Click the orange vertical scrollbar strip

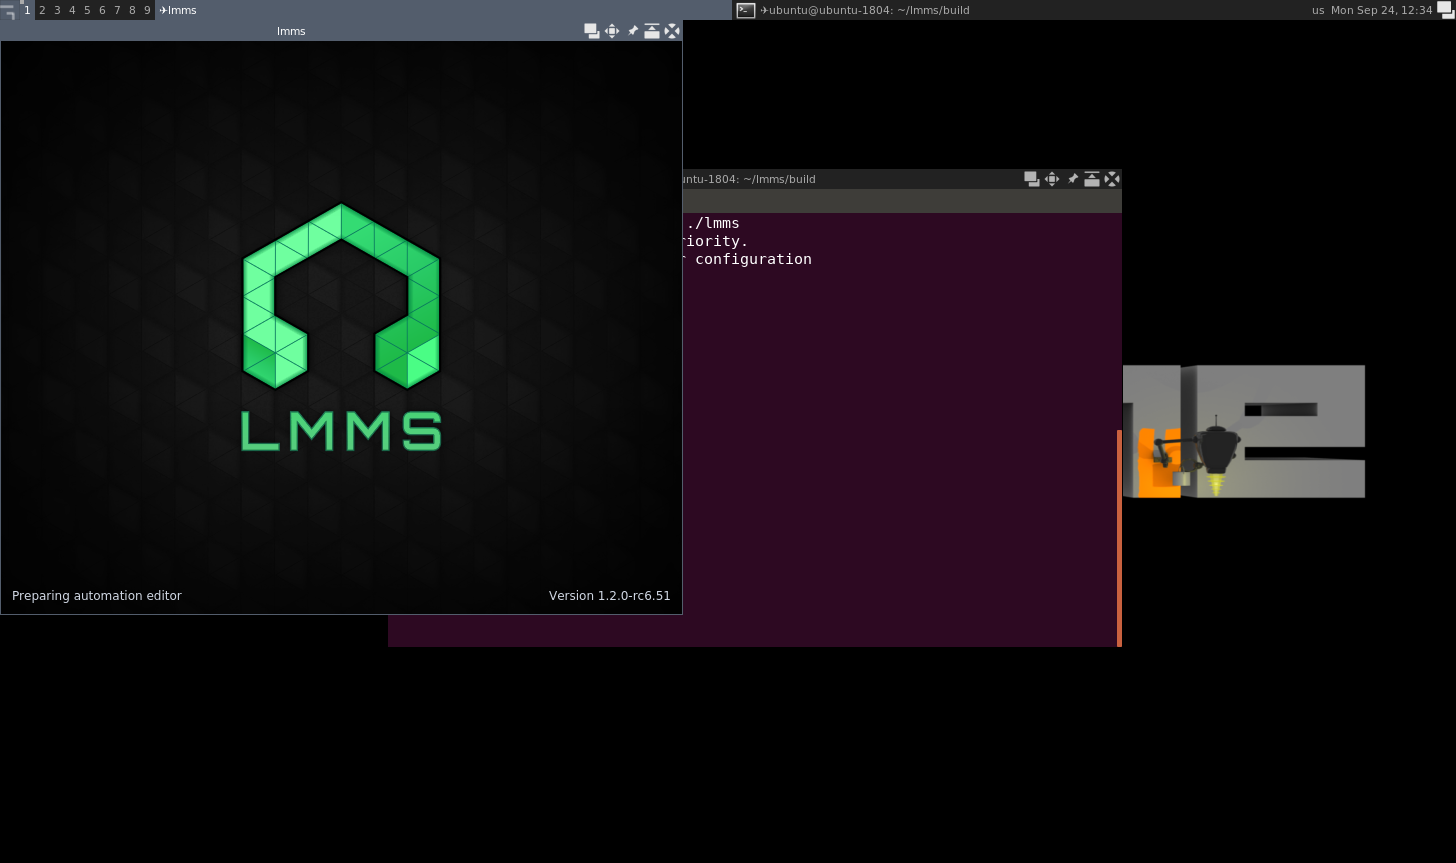coord(1118,535)
